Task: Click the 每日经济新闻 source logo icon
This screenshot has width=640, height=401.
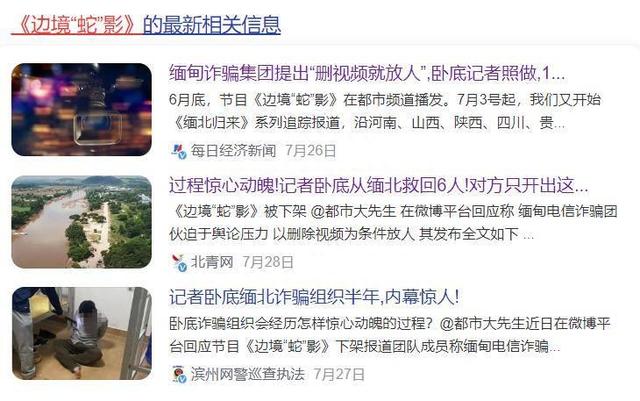Action: 179,151
